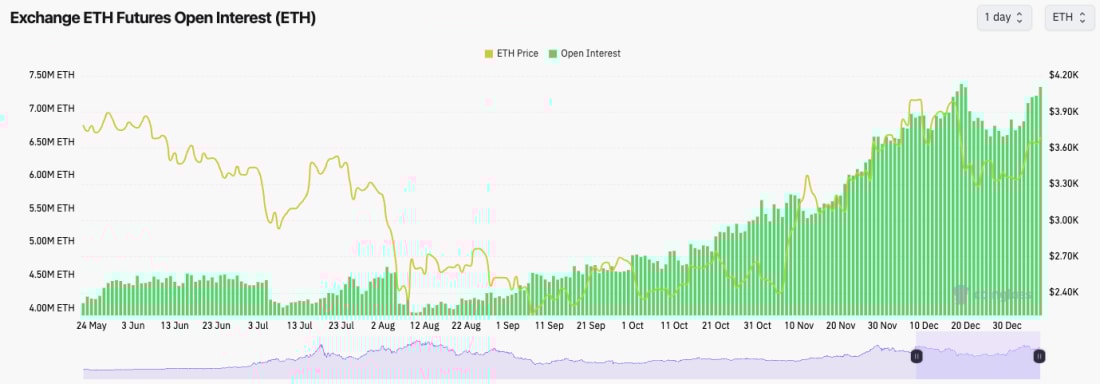This screenshot has width=1100, height=384.
Task: Open the ETH unit dropdown
Action: tap(1069, 18)
